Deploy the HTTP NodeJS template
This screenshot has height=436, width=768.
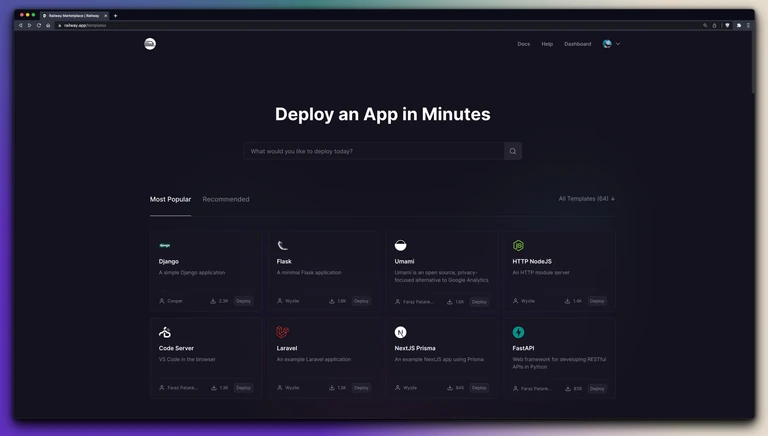(x=597, y=301)
